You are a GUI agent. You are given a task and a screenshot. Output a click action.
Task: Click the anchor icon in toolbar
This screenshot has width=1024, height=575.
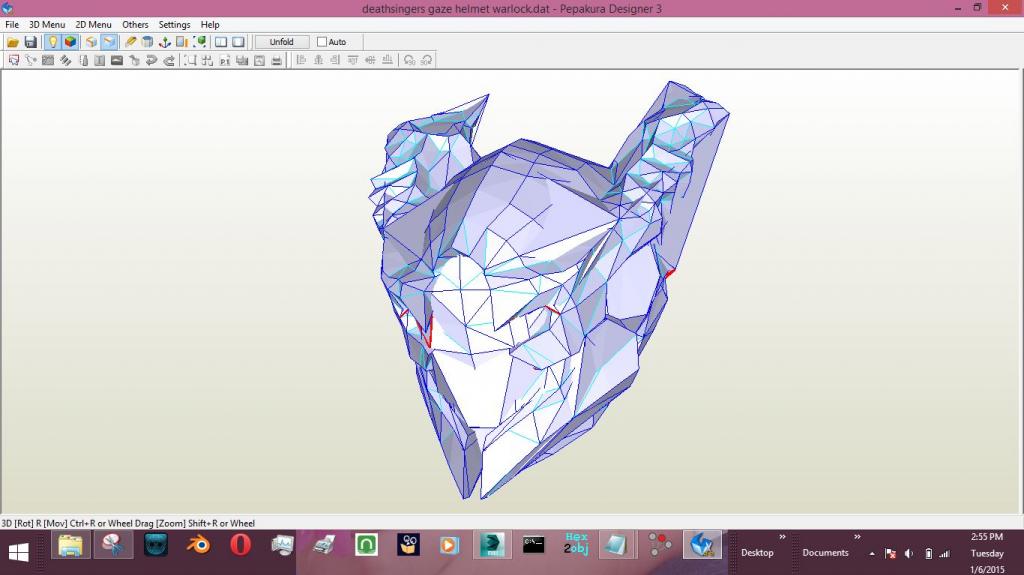(x=165, y=42)
